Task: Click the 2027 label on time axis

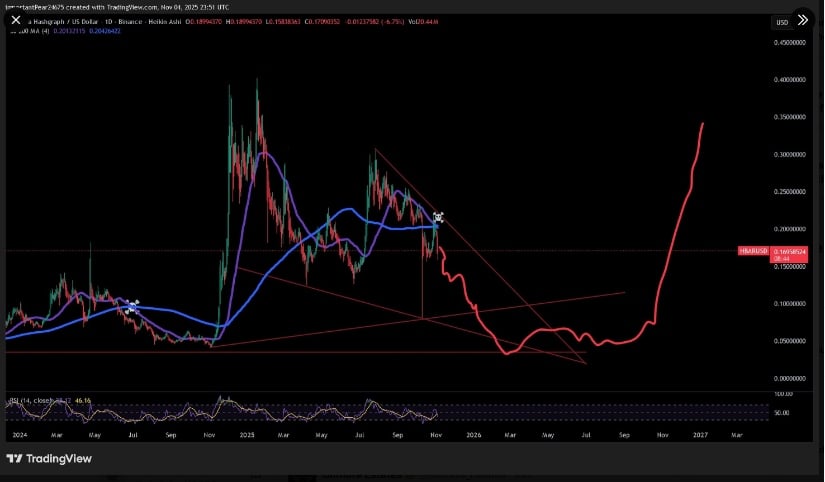Action: click(x=701, y=436)
